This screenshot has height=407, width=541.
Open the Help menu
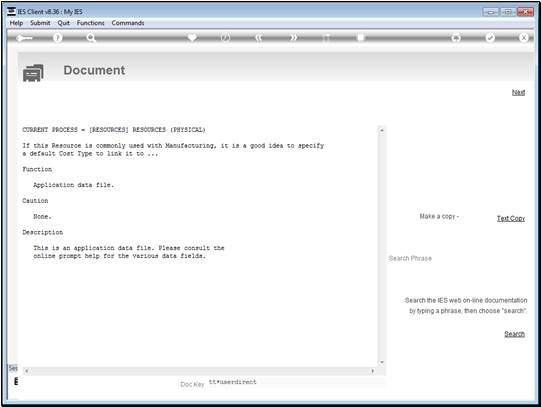(x=16, y=23)
